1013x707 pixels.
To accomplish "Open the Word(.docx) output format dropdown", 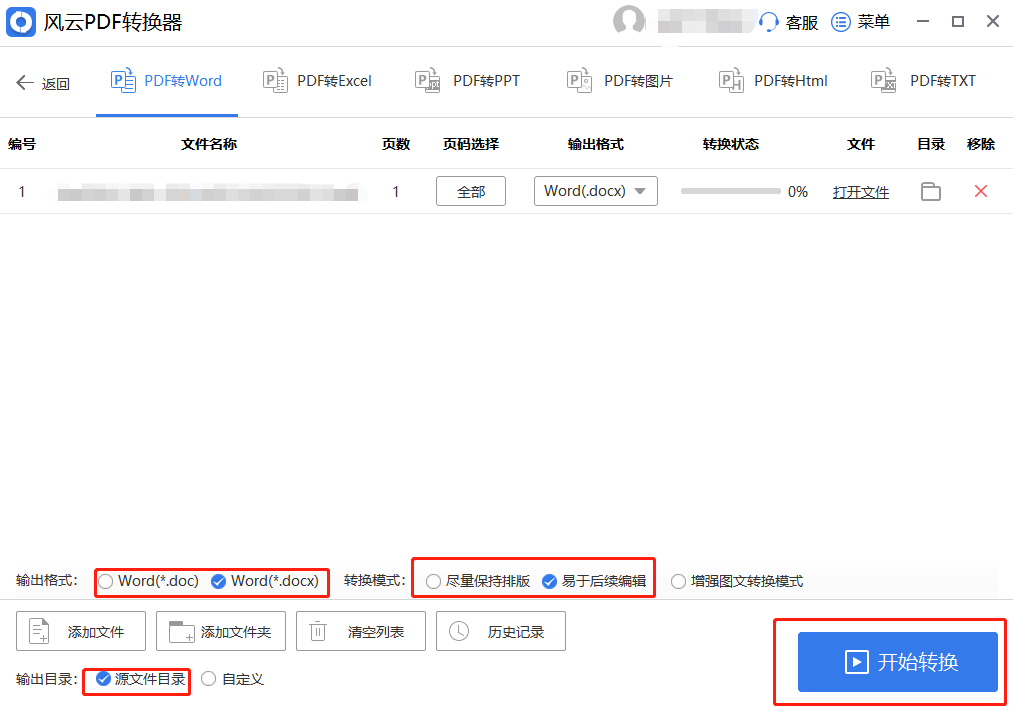I will pos(596,191).
